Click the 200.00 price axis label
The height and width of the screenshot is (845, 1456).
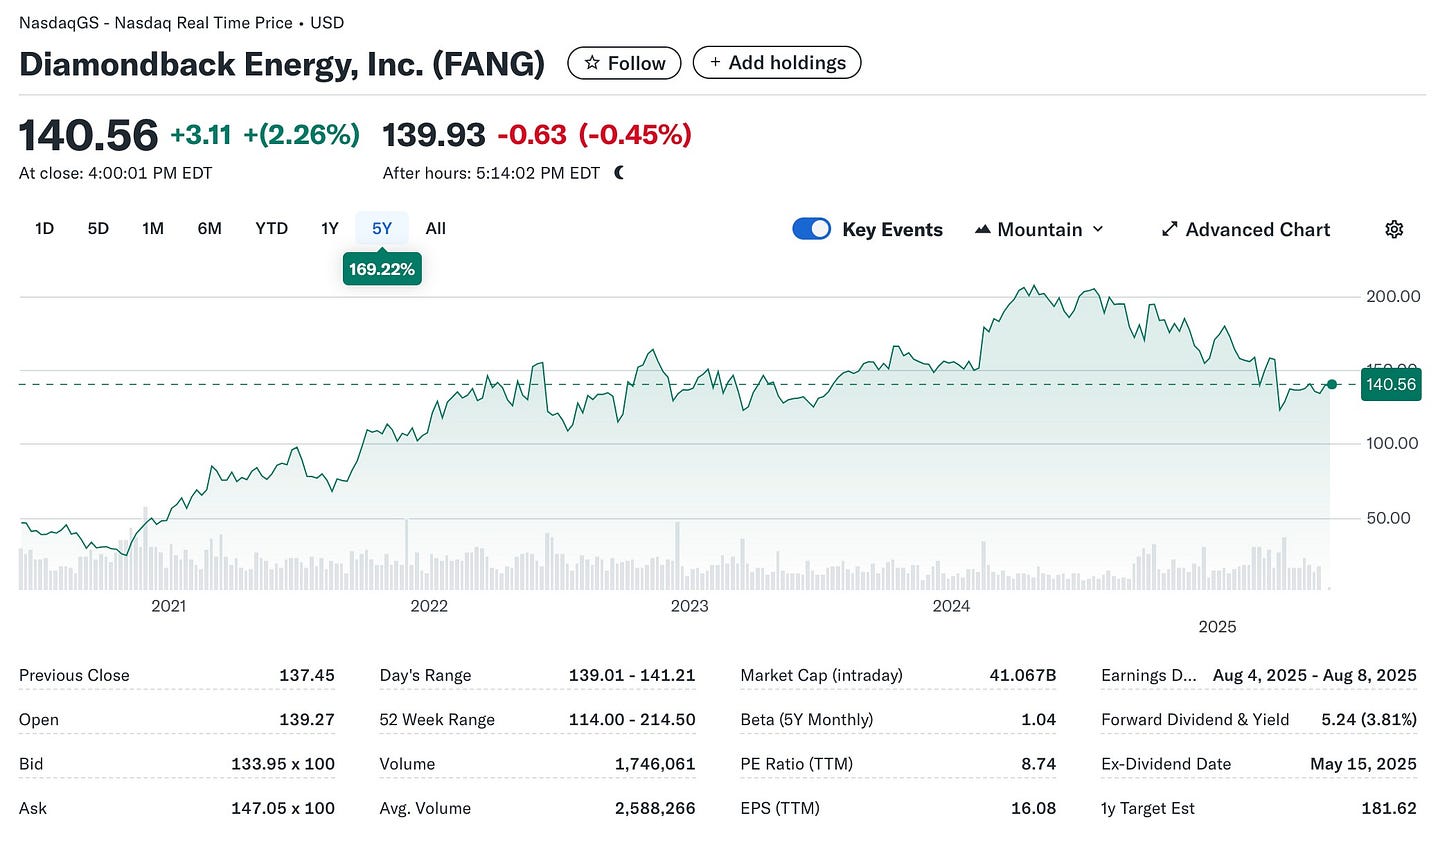(x=1393, y=296)
